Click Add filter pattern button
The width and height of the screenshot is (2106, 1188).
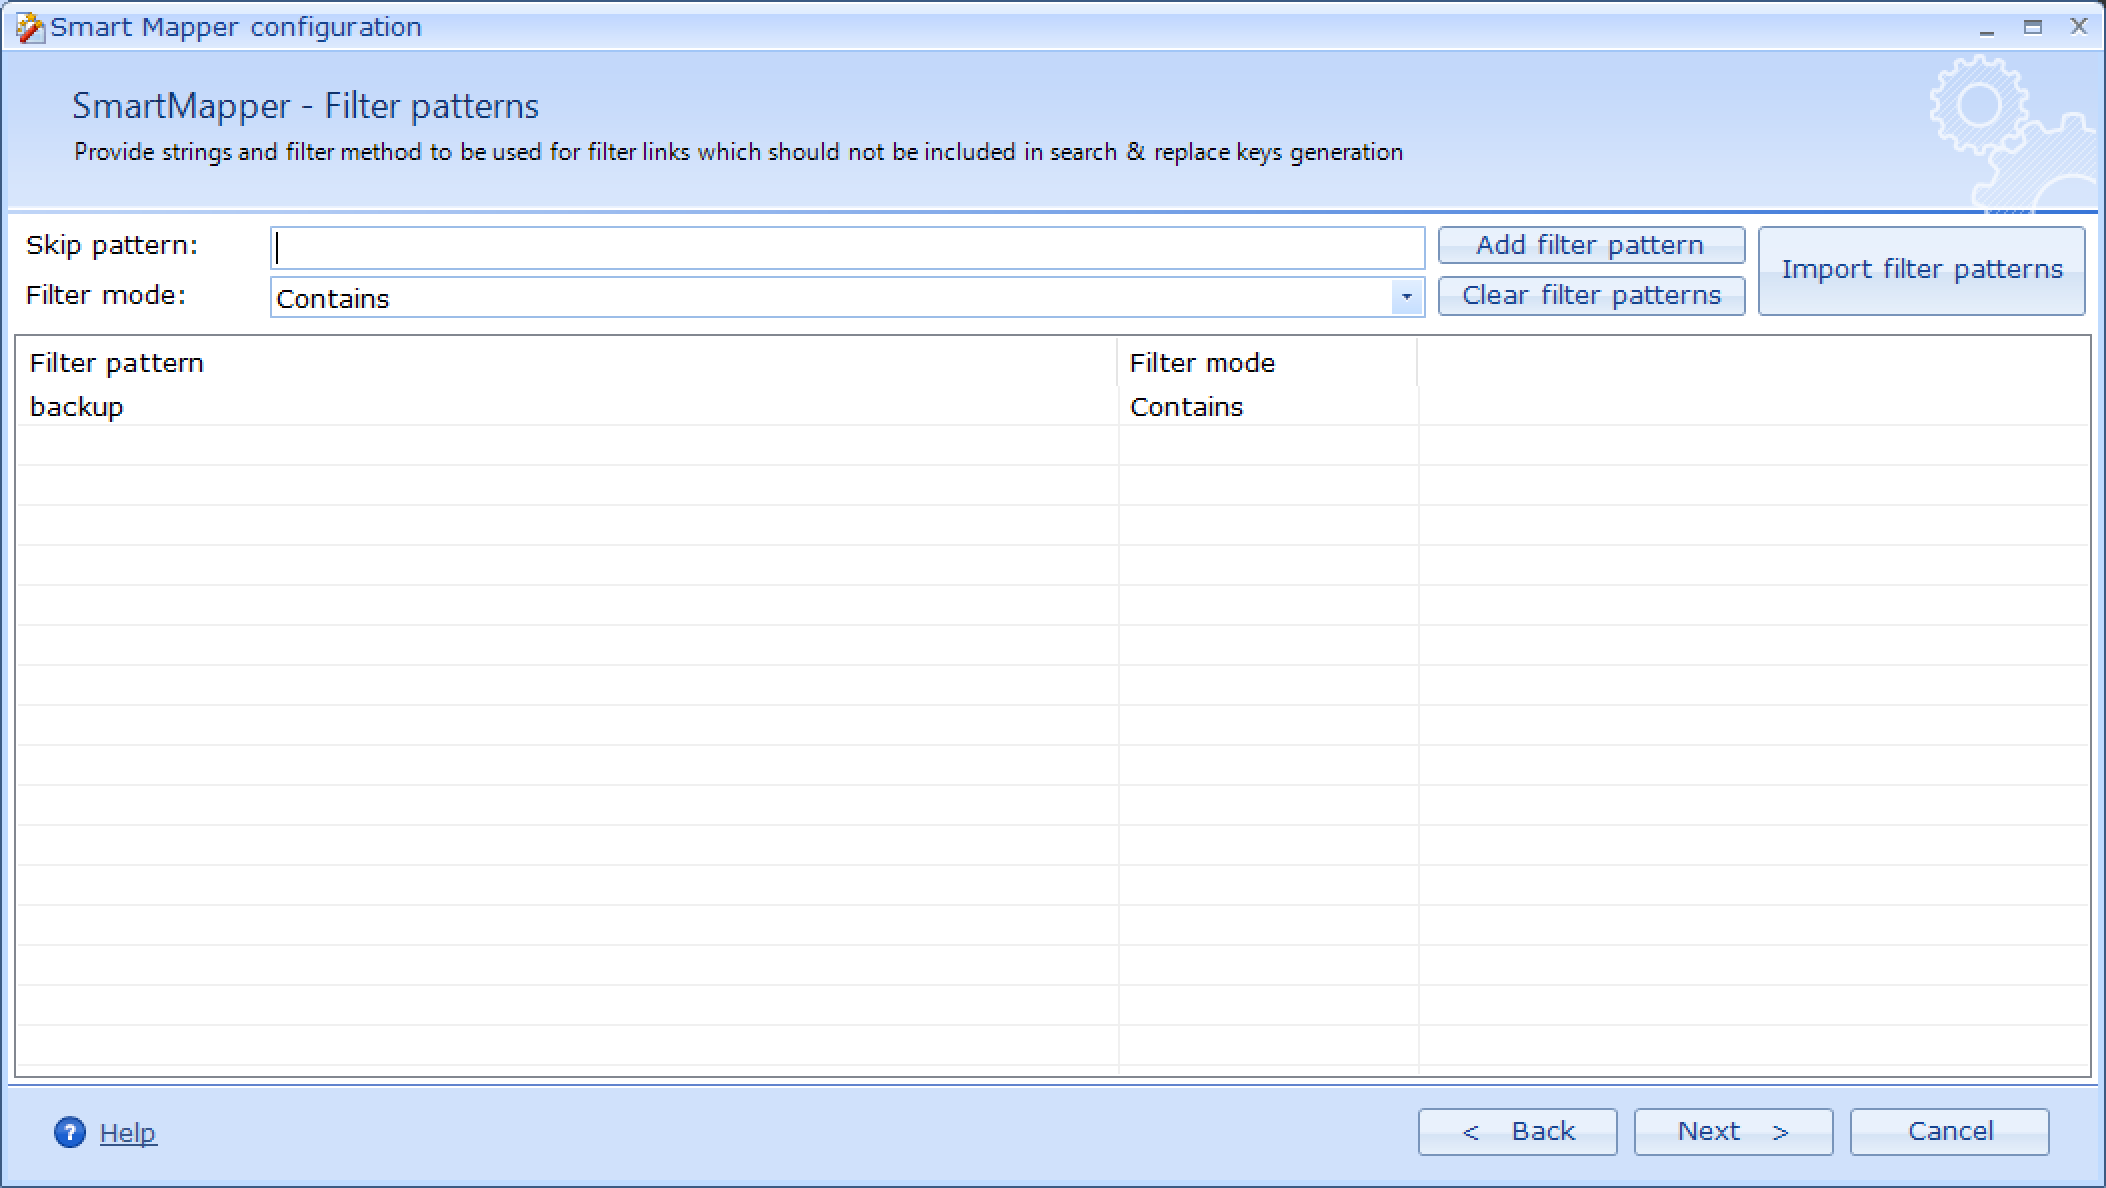(1591, 245)
